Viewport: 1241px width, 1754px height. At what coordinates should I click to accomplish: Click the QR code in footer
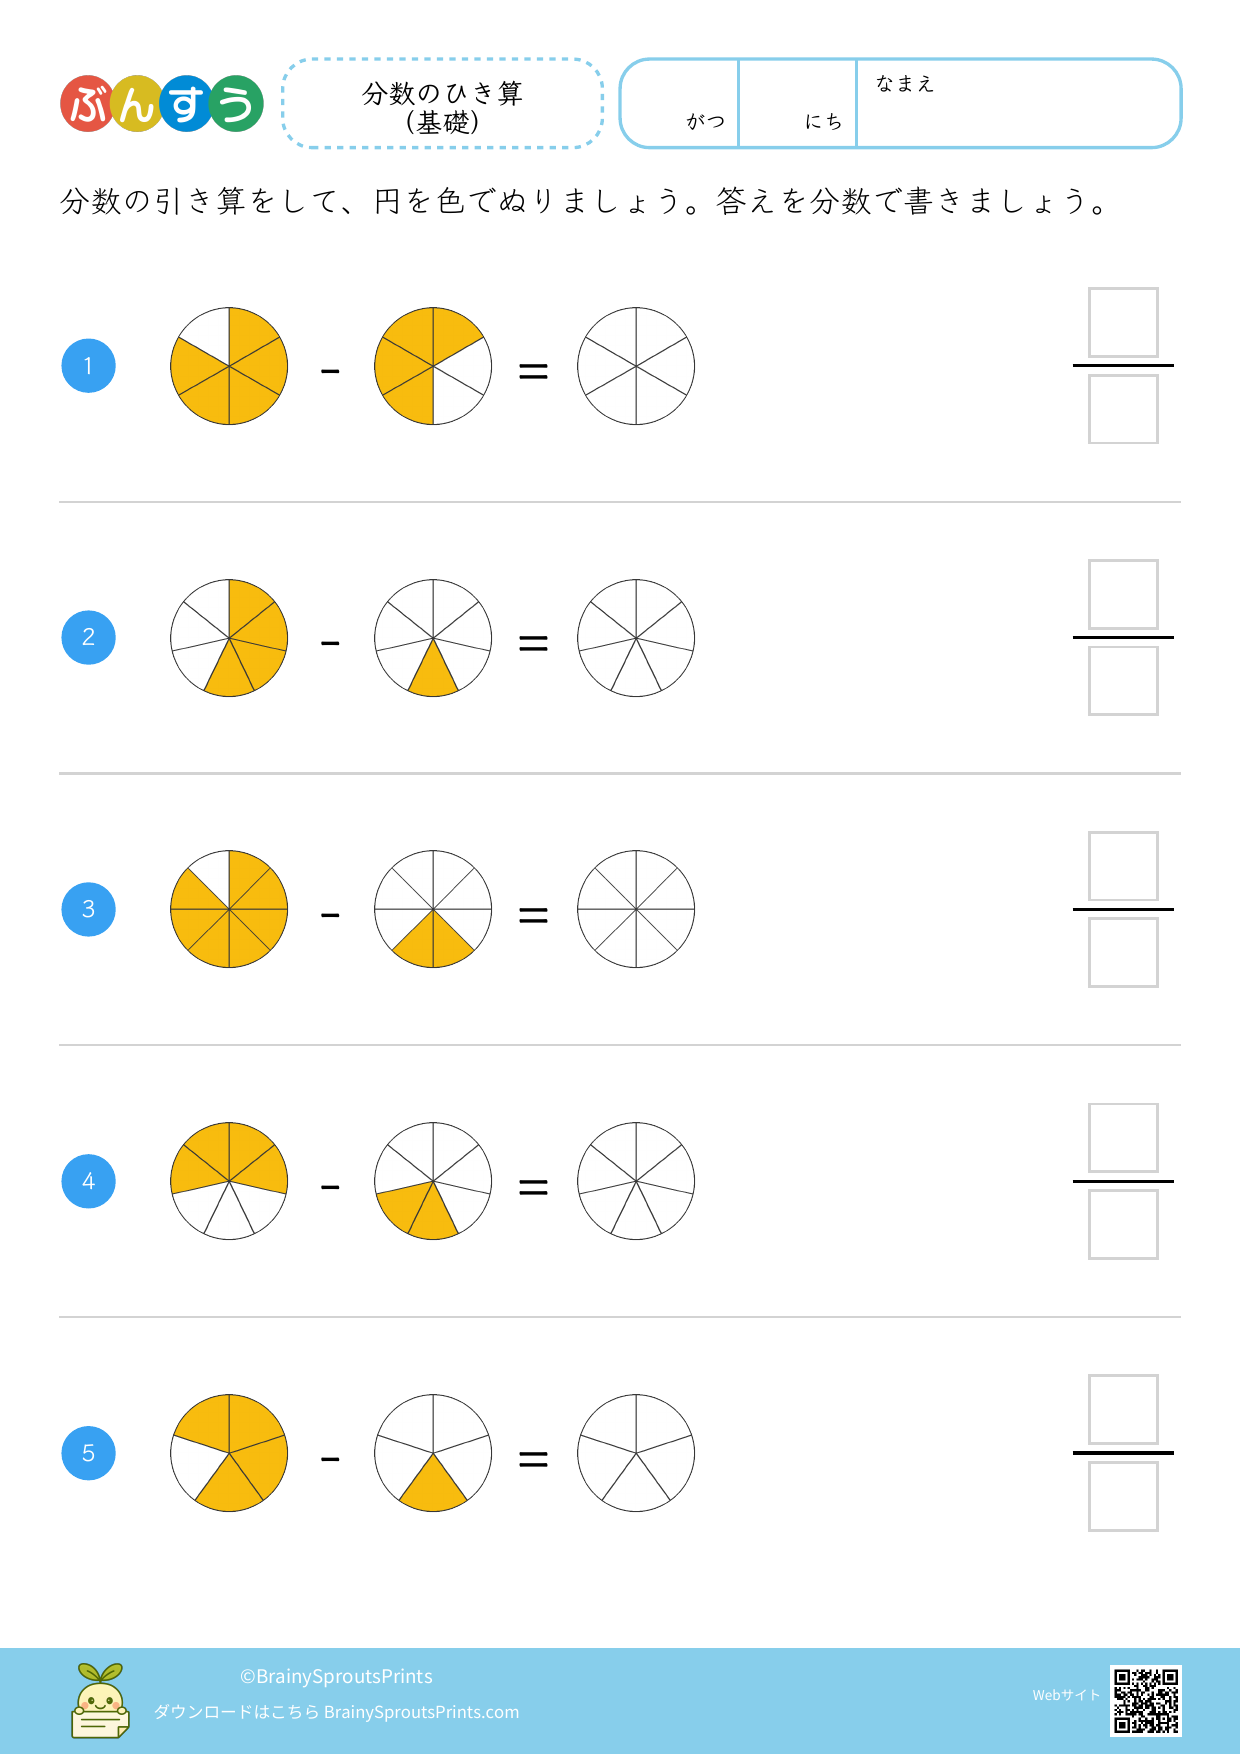point(1145,1700)
